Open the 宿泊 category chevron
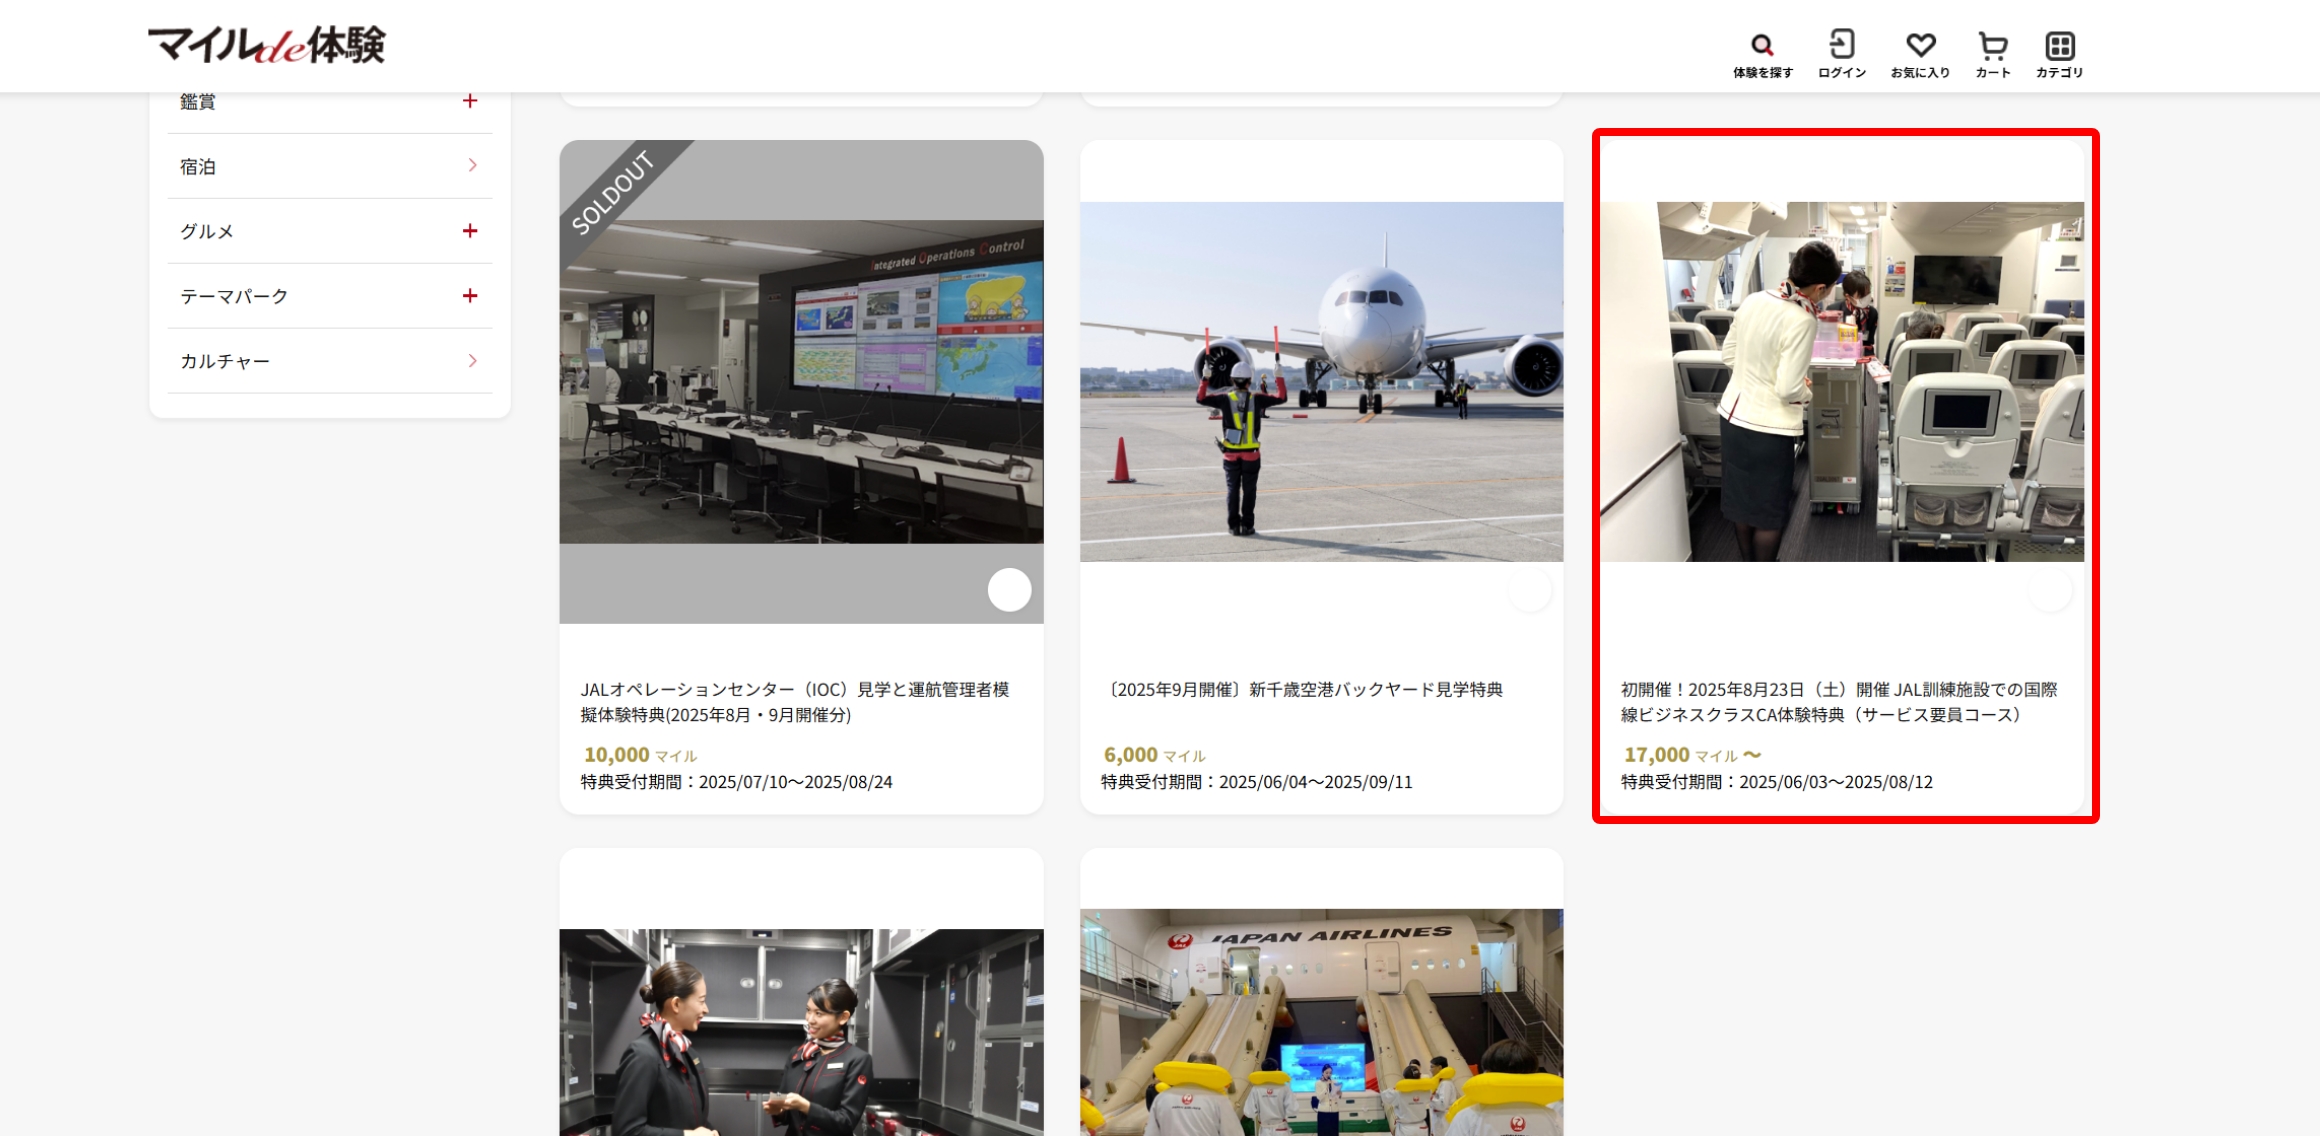 tap(472, 165)
